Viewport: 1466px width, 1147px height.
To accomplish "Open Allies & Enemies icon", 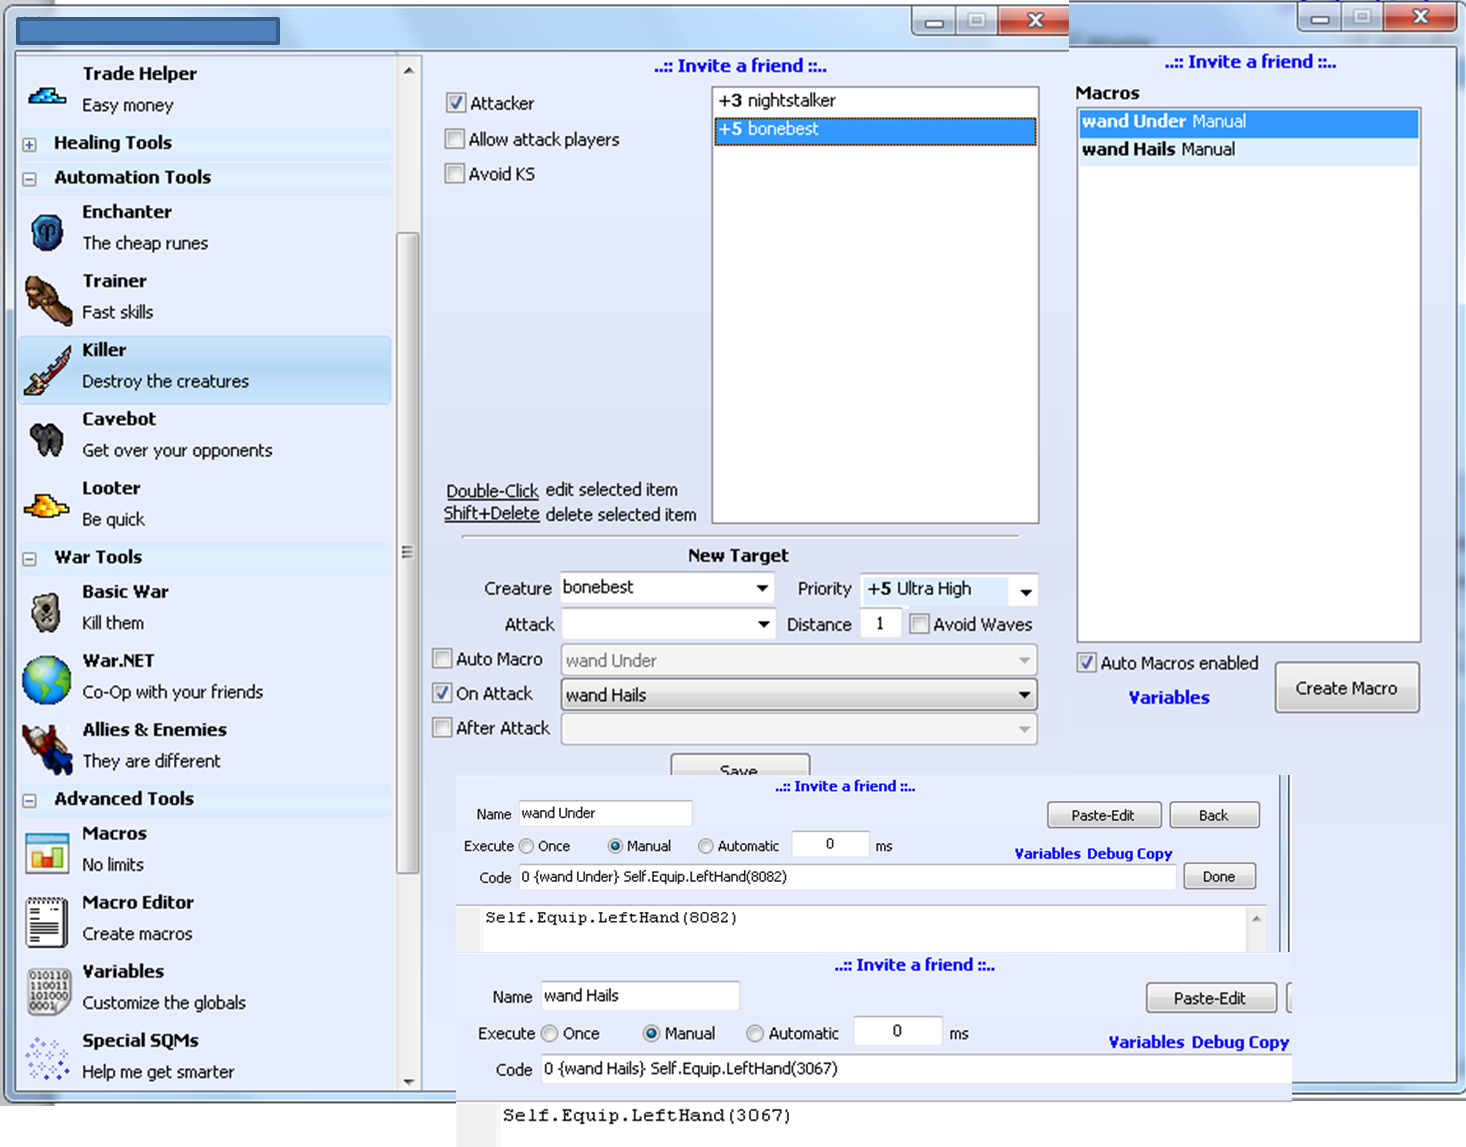I will coord(47,749).
